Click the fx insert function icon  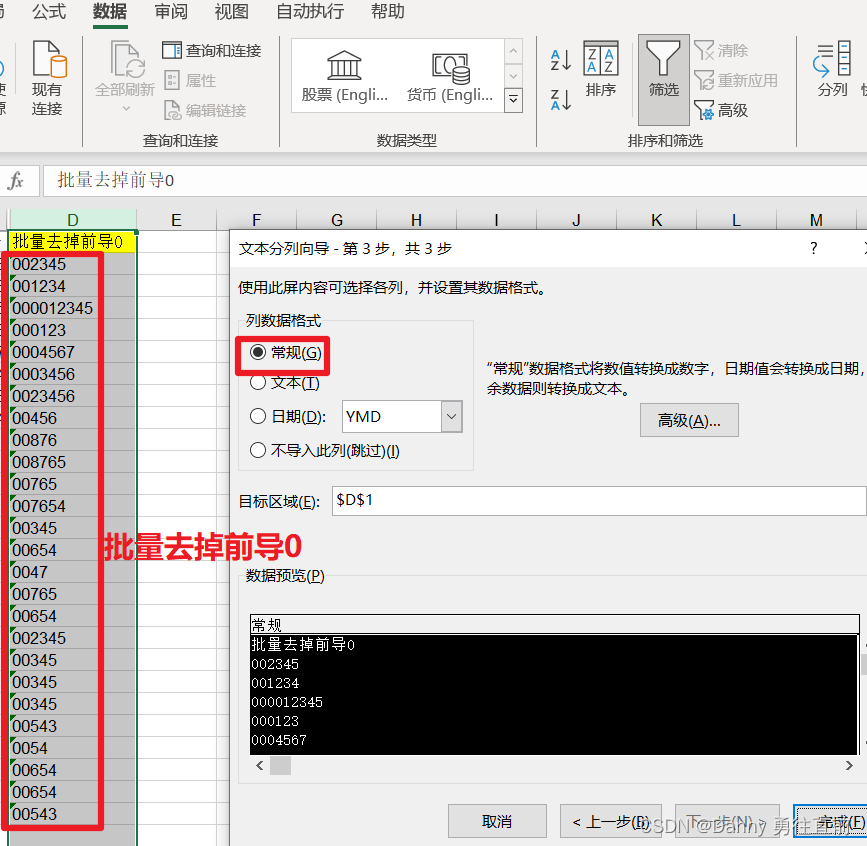coord(16,181)
